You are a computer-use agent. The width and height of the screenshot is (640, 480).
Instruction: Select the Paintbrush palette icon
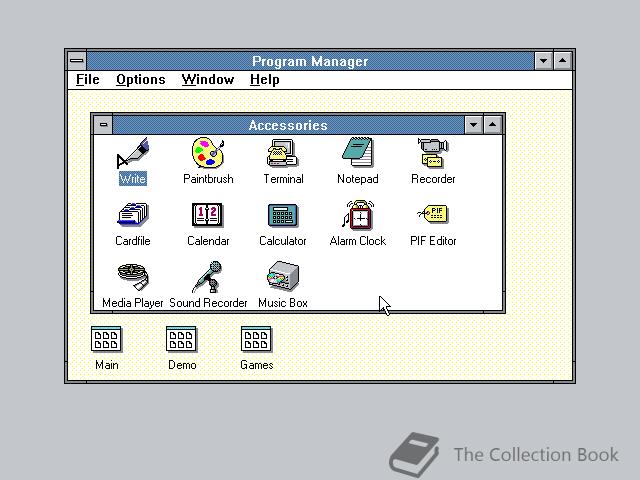(x=208, y=153)
